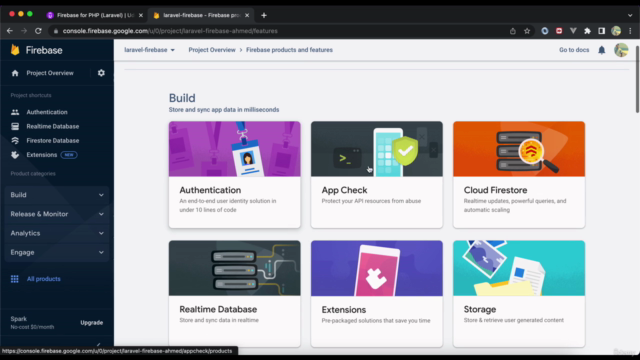
Task: Select the laravel-firebase browser tab
Action: [201, 15]
